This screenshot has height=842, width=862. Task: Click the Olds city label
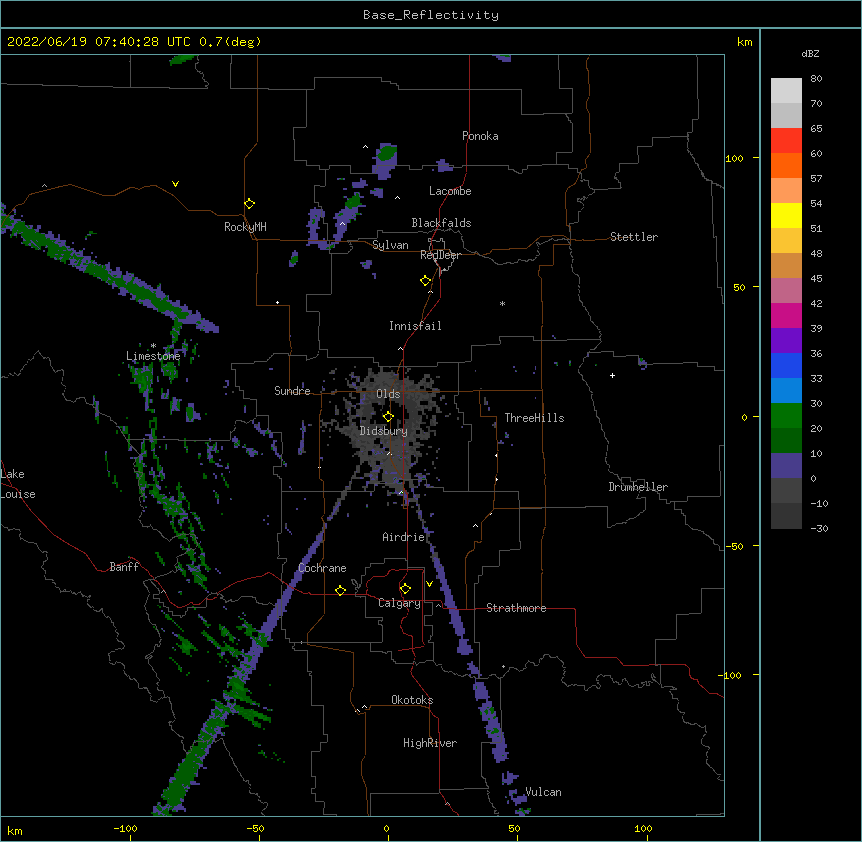click(x=388, y=394)
